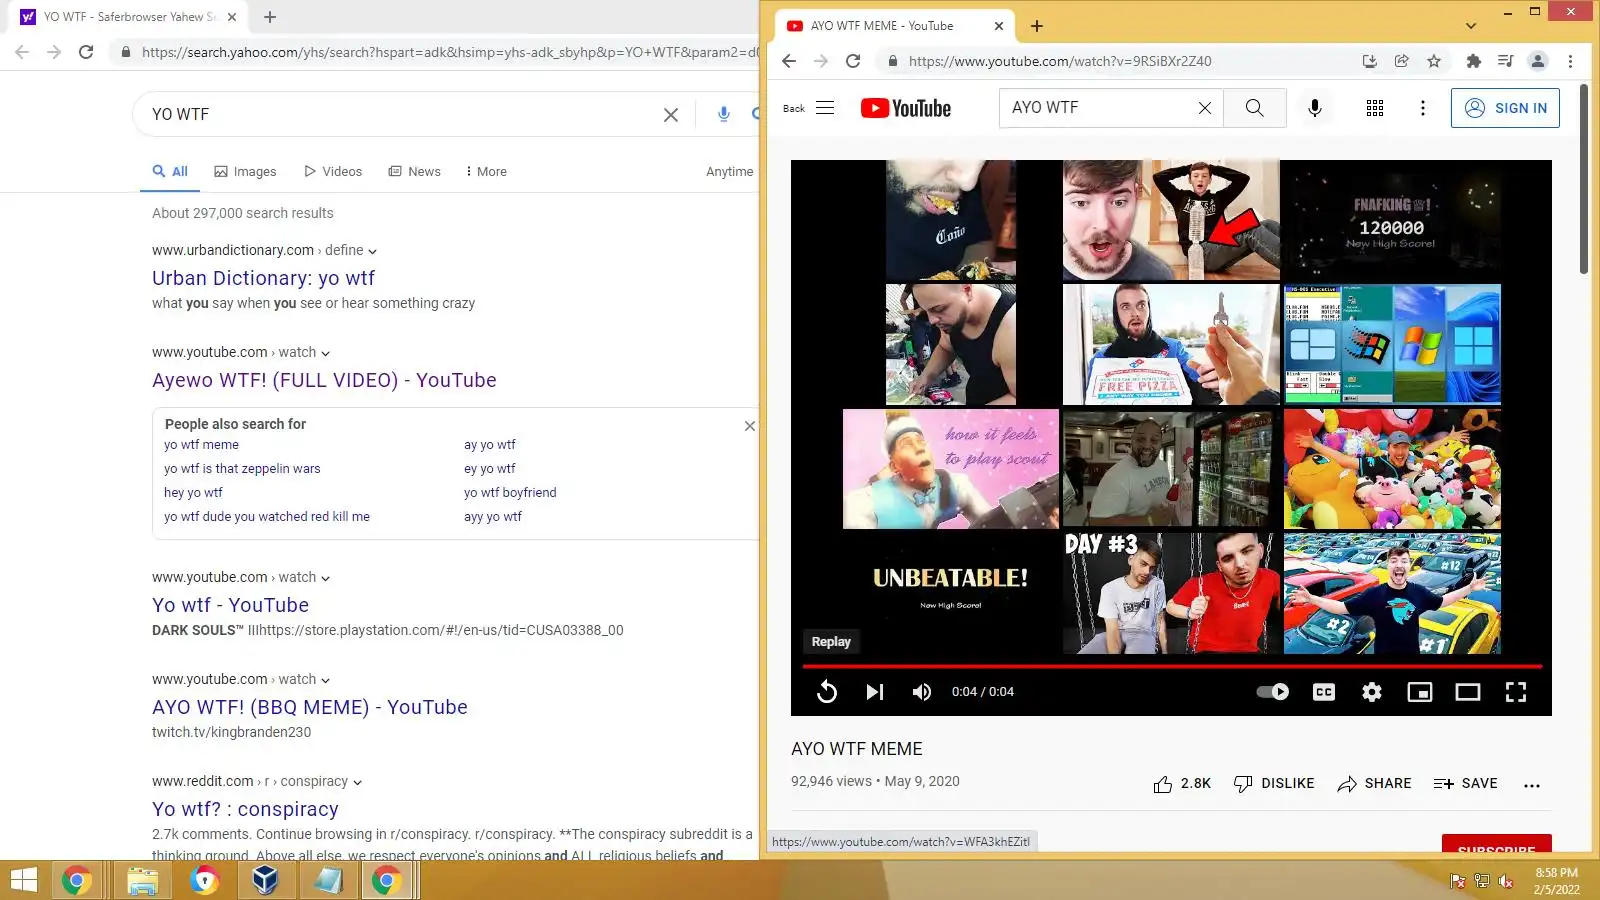Click the YouTube address bar URL
The width and height of the screenshot is (1600, 900).
1060,61
